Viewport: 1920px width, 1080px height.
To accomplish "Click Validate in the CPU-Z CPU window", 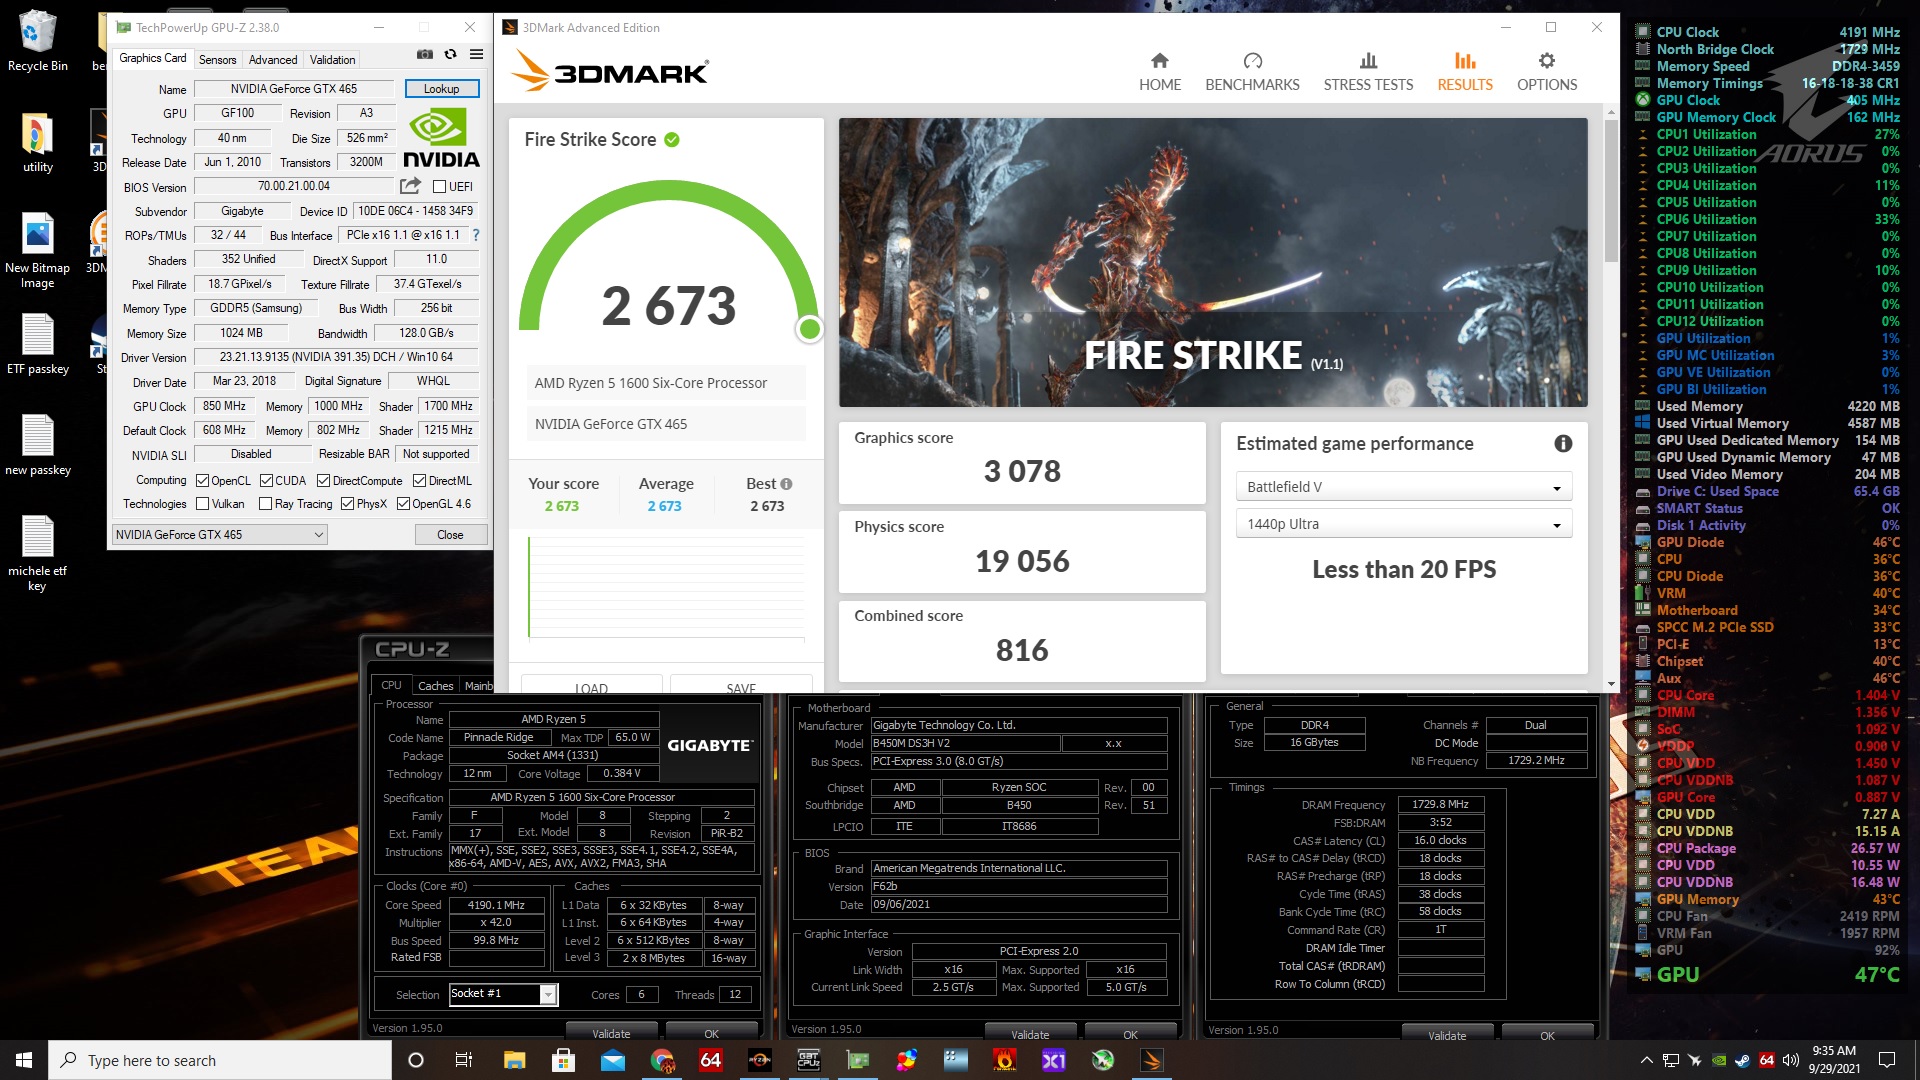I will point(611,1033).
